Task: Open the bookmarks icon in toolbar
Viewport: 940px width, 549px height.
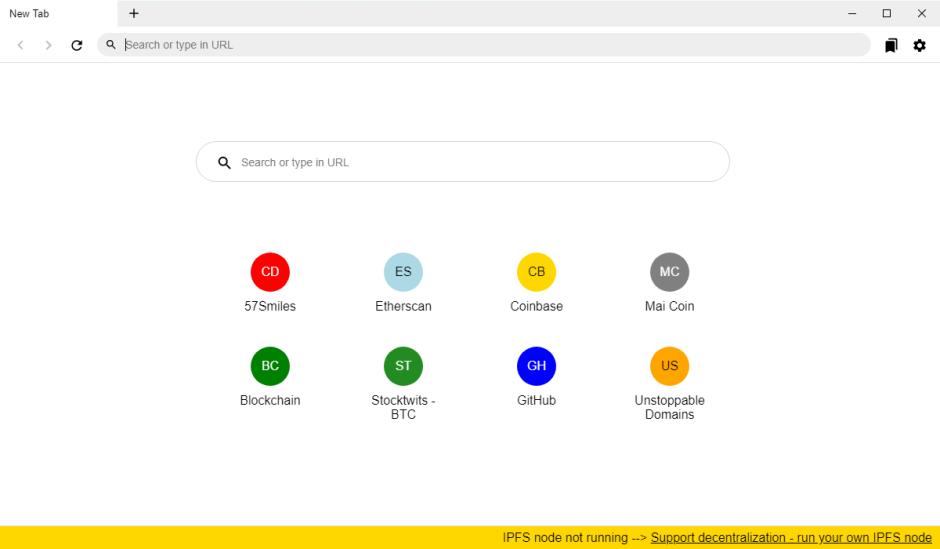Action: 891,45
